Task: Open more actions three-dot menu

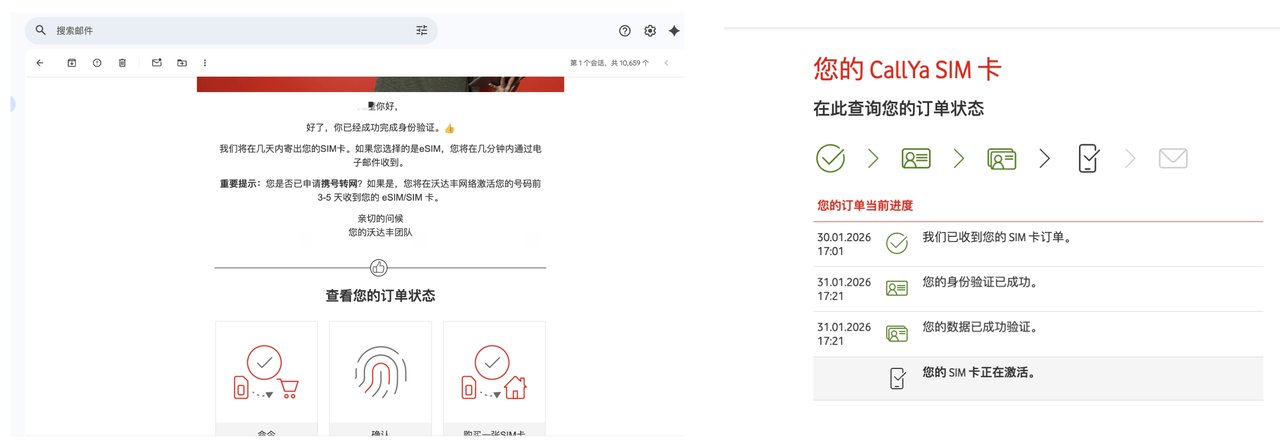Action: (205, 63)
